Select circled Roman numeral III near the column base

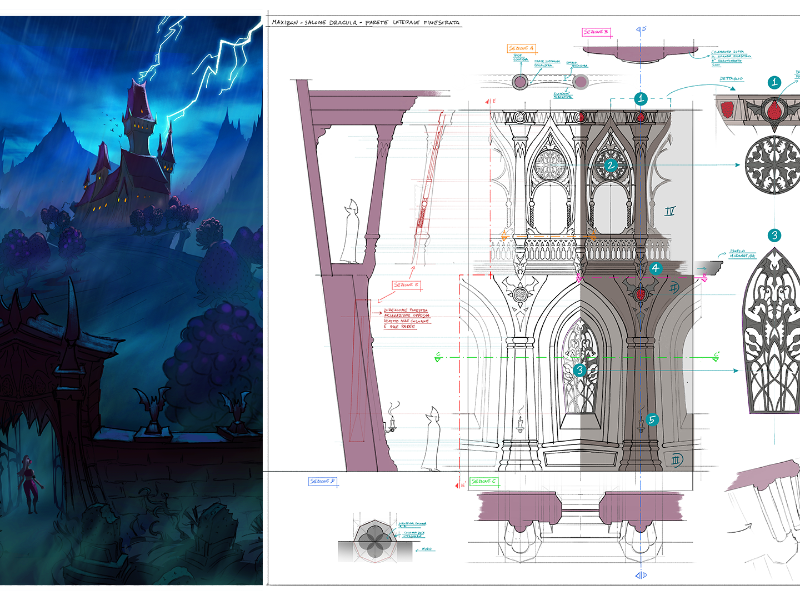(676, 459)
